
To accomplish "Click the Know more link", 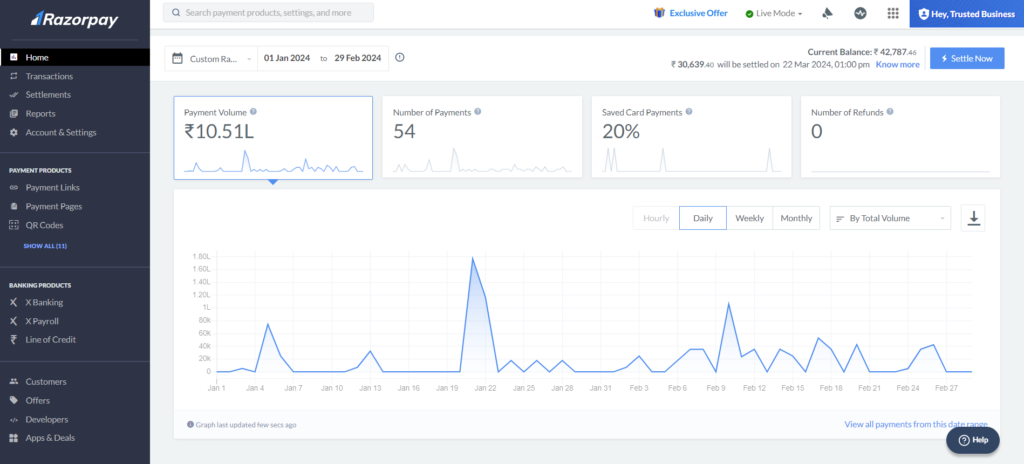I will click(897, 64).
